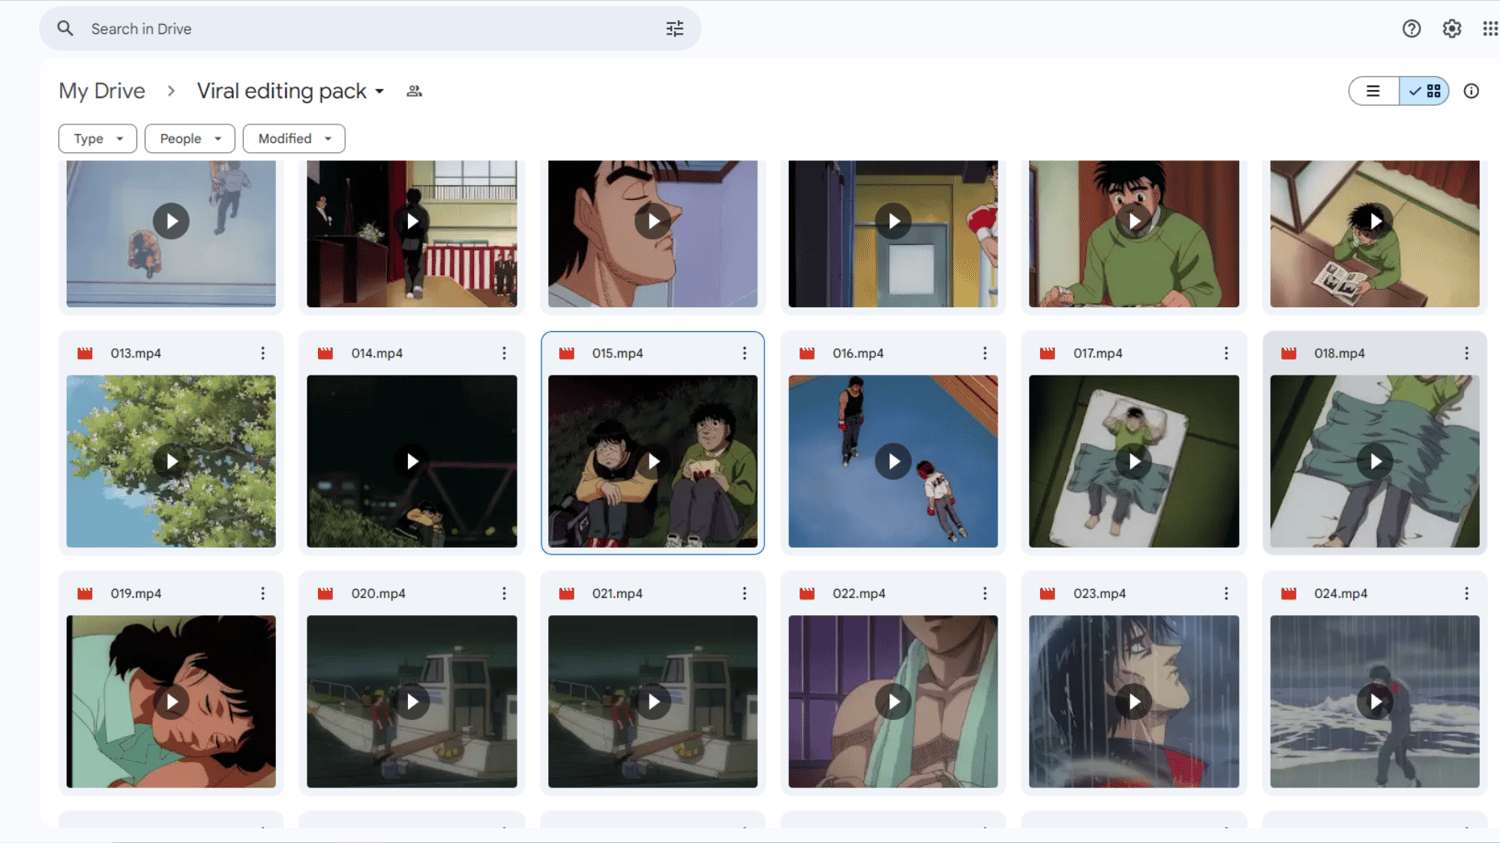Screen dimensions: 1500x843
Task: Select the file name 013.mp4
Action: click(x=136, y=353)
